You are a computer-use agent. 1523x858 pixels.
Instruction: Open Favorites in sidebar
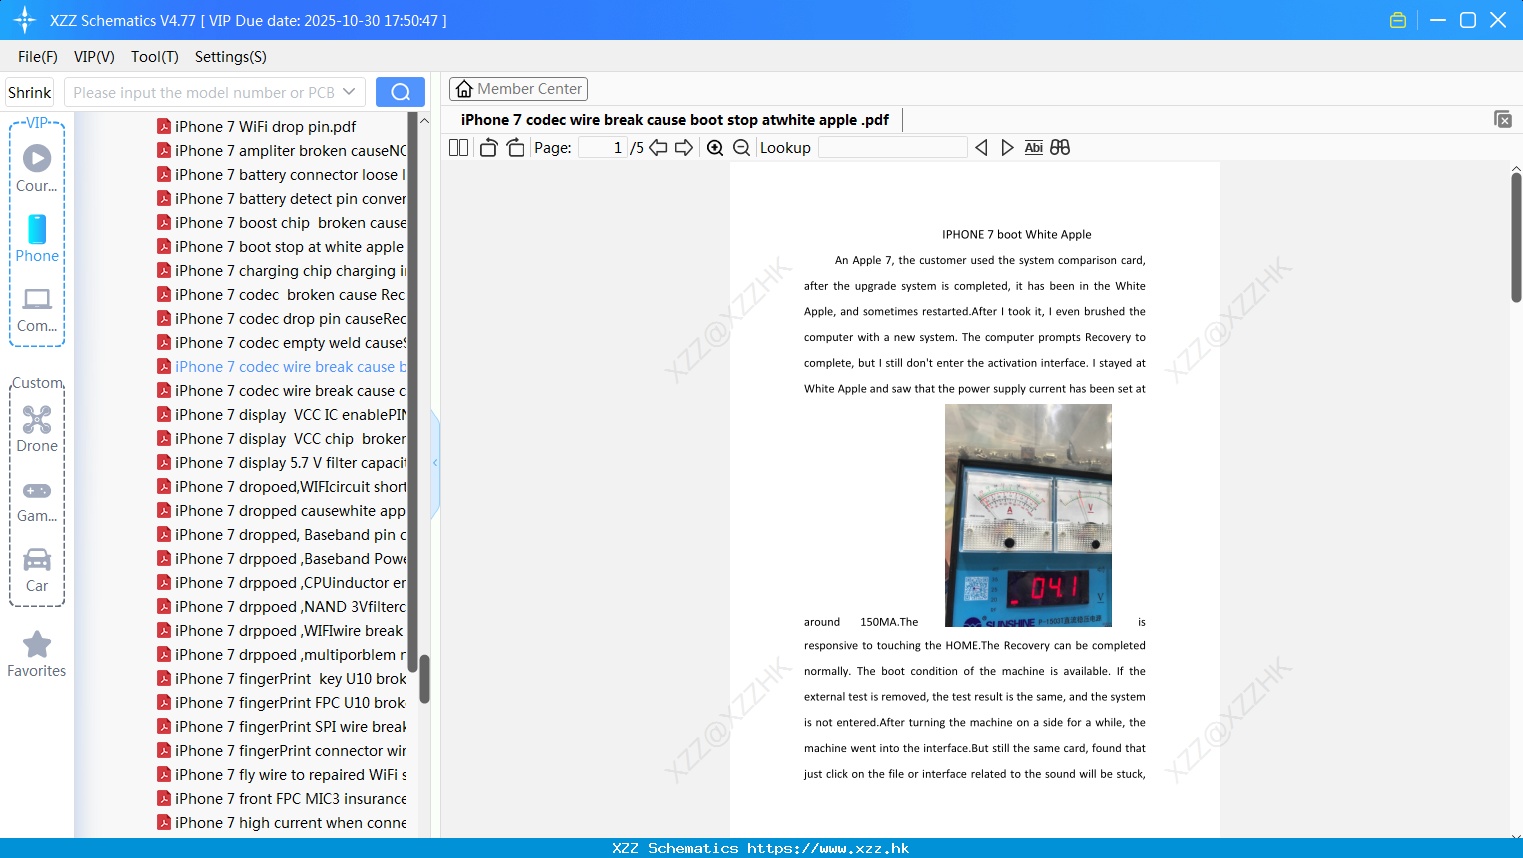tap(37, 654)
